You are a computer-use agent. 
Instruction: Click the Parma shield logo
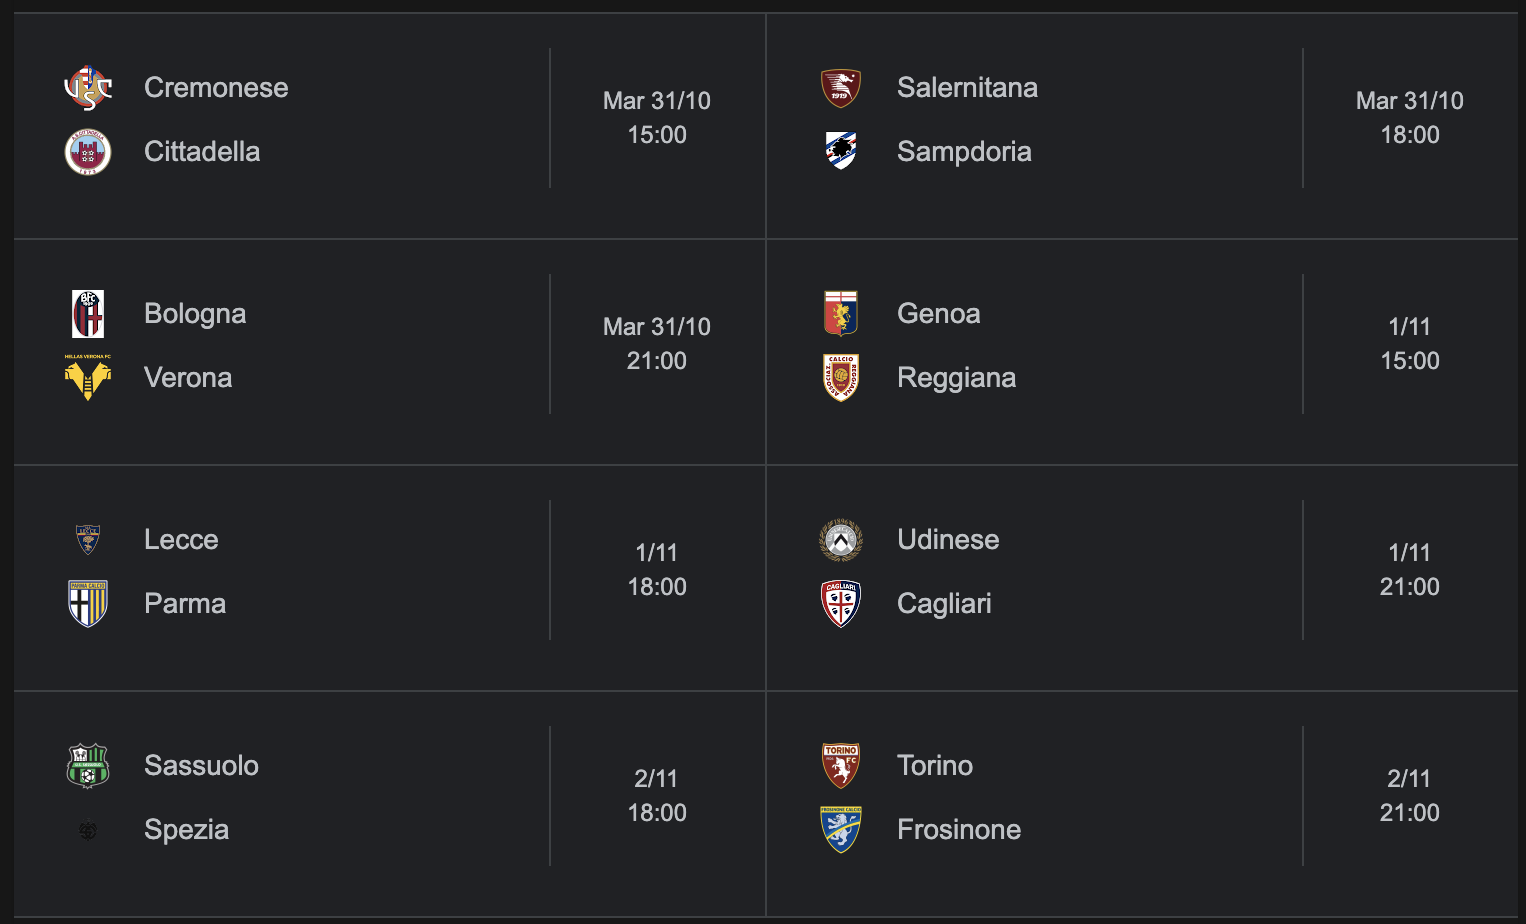click(88, 604)
